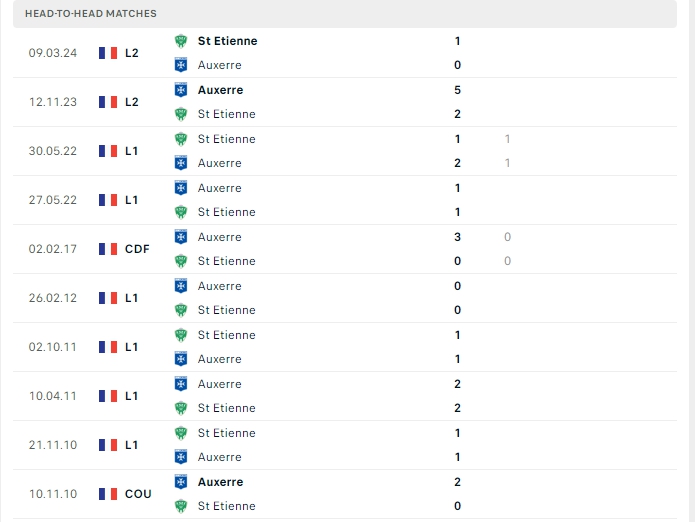Image resolution: width=695 pixels, height=522 pixels.
Task: Click St Etienne crest in 02.10.11 match
Action: [181, 335]
